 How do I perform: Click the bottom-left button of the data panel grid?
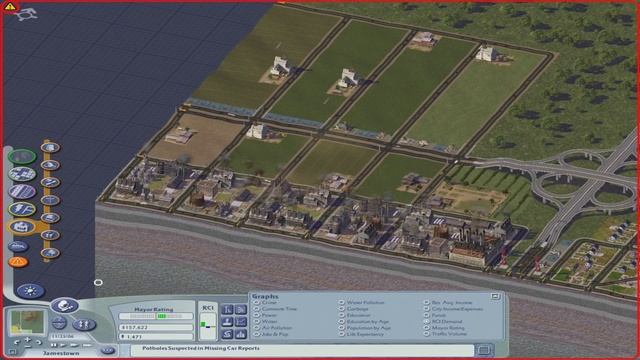227,334
